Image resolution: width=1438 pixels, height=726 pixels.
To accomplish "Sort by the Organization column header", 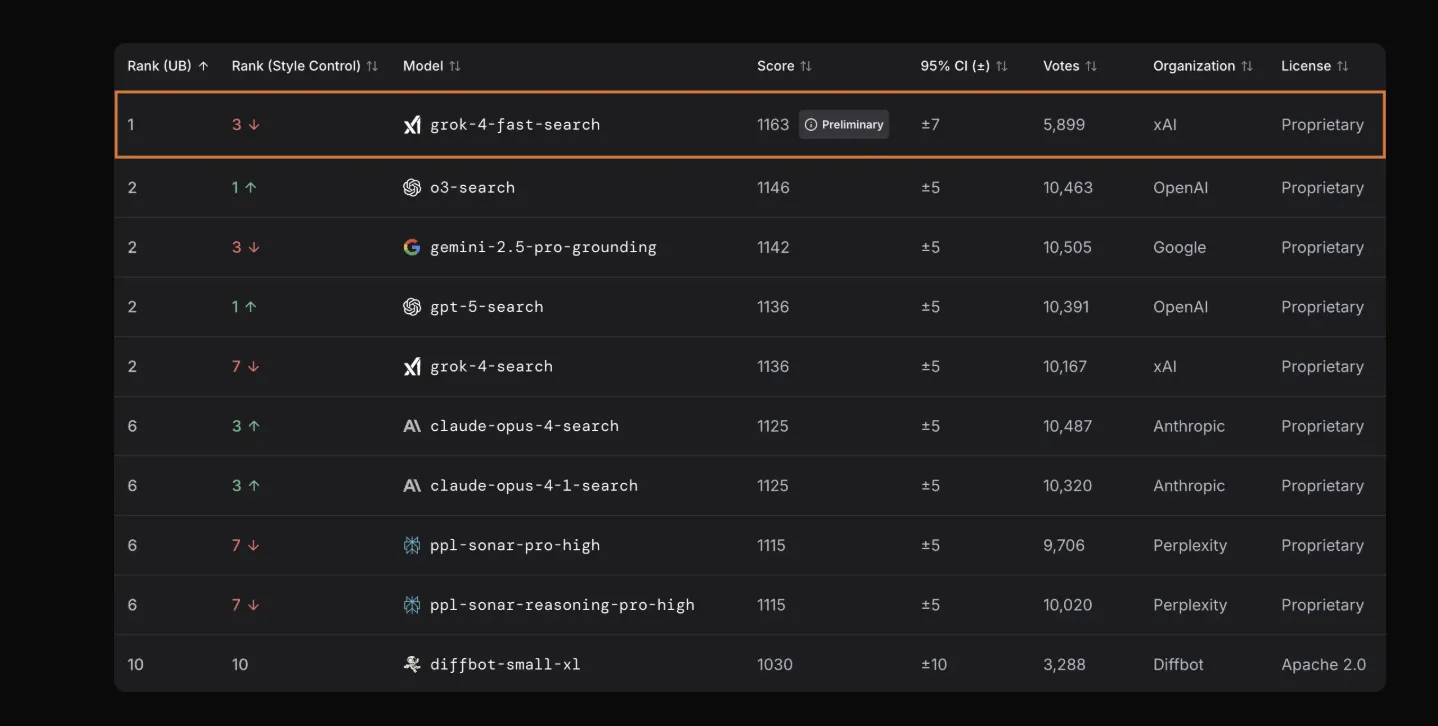I will (1202, 66).
